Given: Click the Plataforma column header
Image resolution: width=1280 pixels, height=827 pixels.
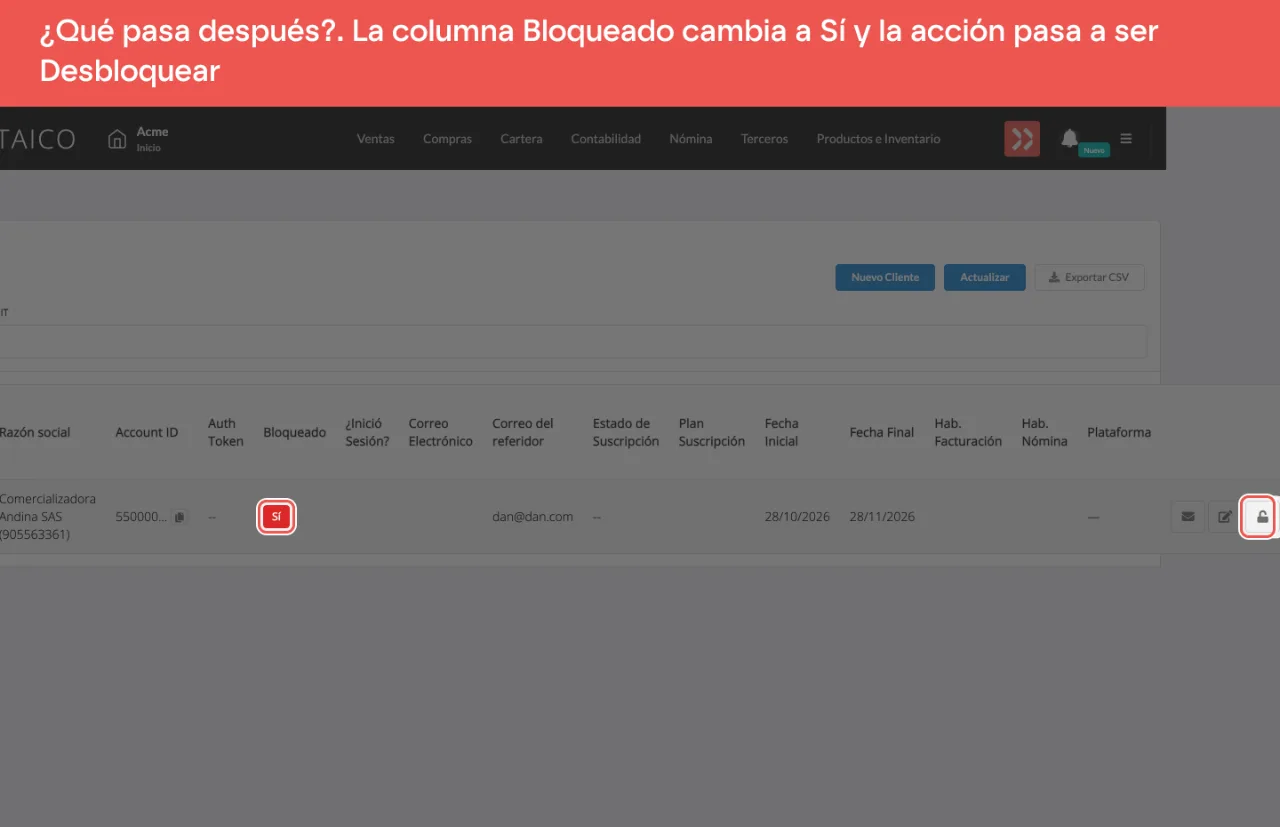Looking at the screenshot, I should click(x=1119, y=432).
